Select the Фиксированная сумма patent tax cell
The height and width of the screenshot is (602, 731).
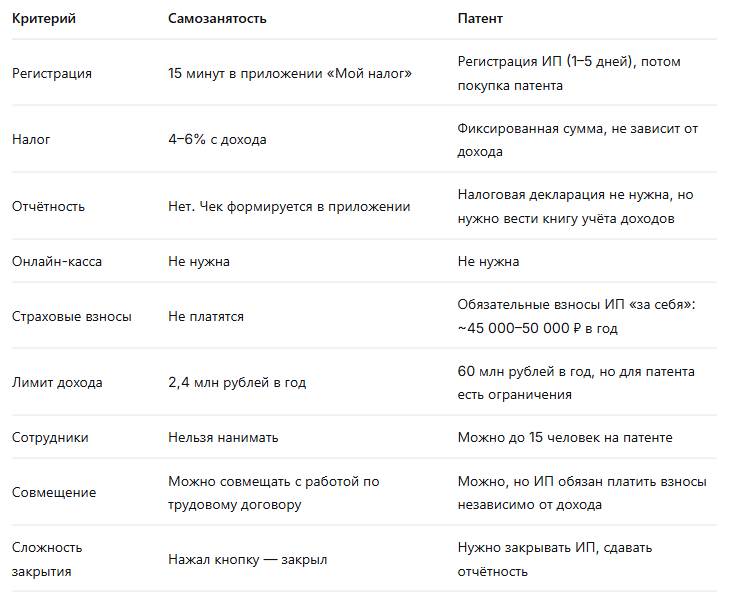click(x=578, y=140)
